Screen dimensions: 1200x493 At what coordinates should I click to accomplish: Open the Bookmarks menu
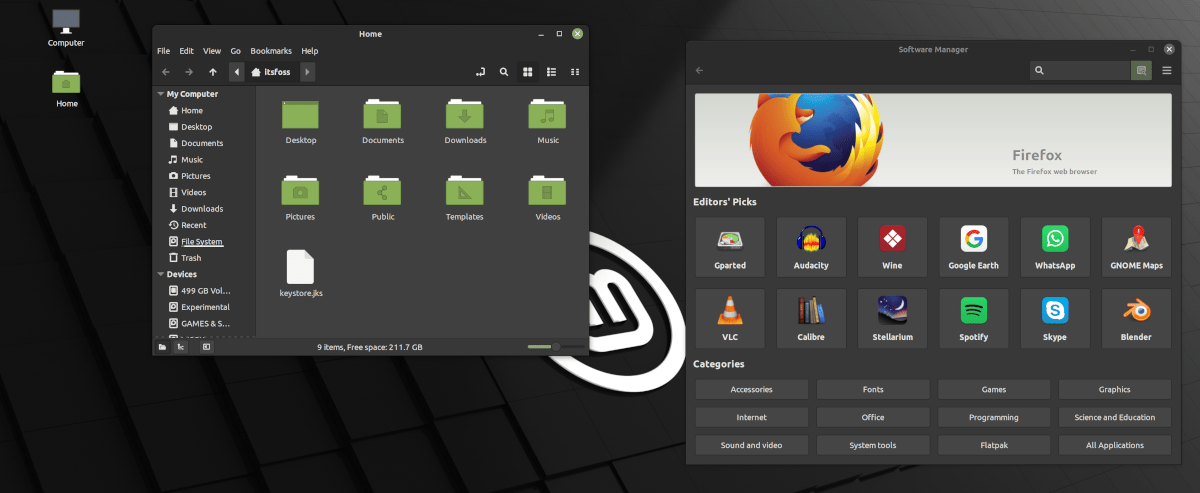pyautogui.click(x=270, y=51)
